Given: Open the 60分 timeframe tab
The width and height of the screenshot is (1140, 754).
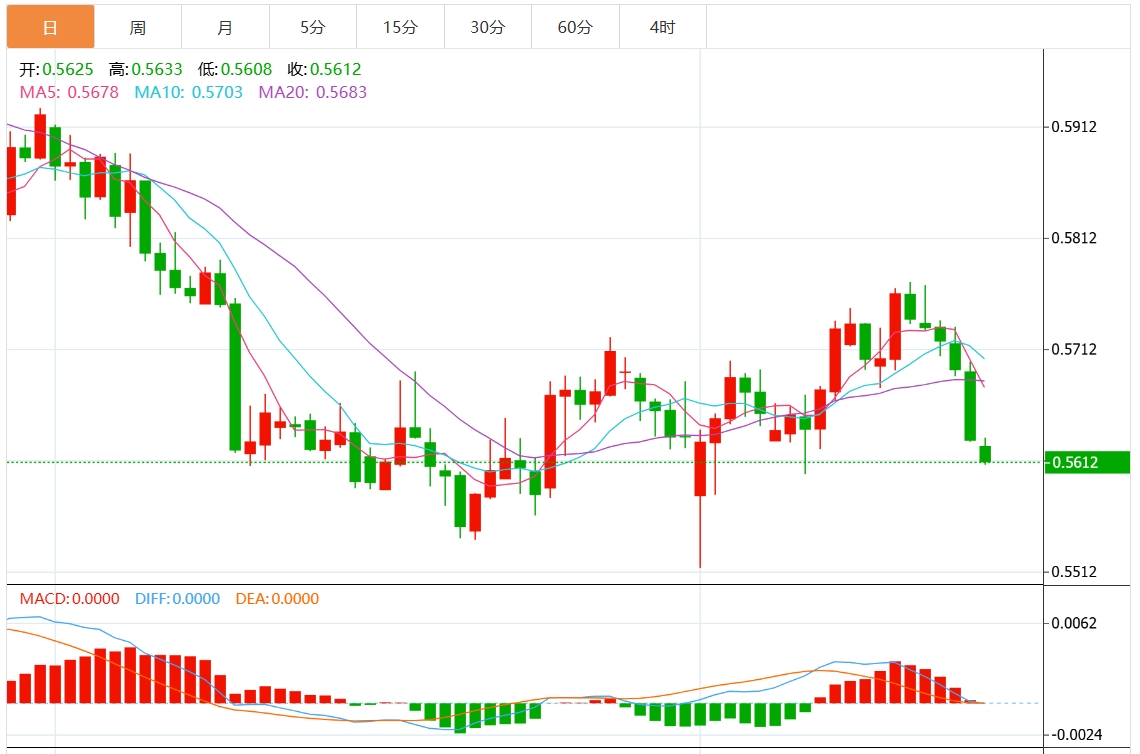Looking at the screenshot, I should (x=575, y=27).
